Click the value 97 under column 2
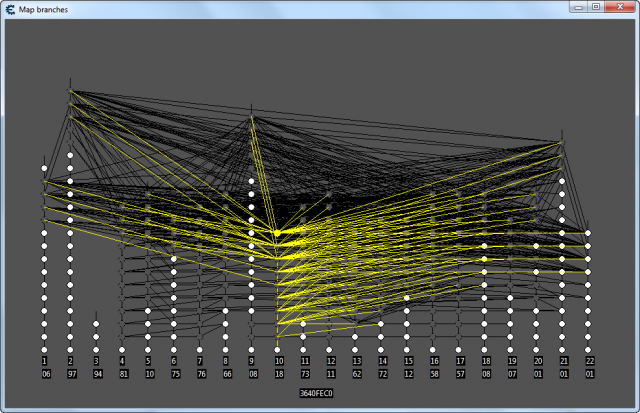The image size is (640, 413). tap(70, 373)
